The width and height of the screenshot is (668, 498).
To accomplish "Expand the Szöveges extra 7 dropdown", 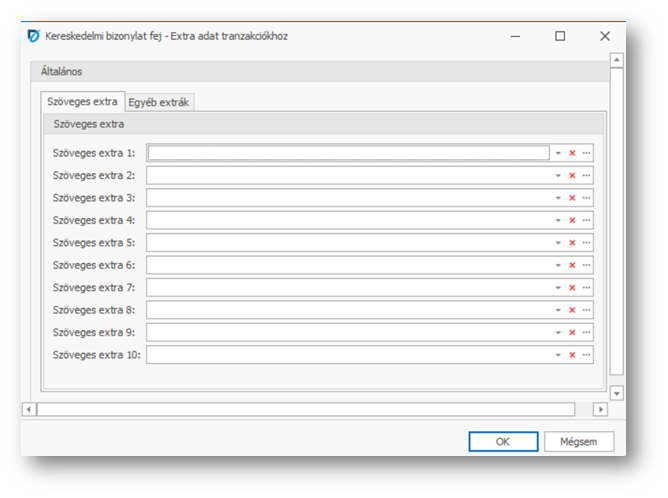I will tap(558, 288).
